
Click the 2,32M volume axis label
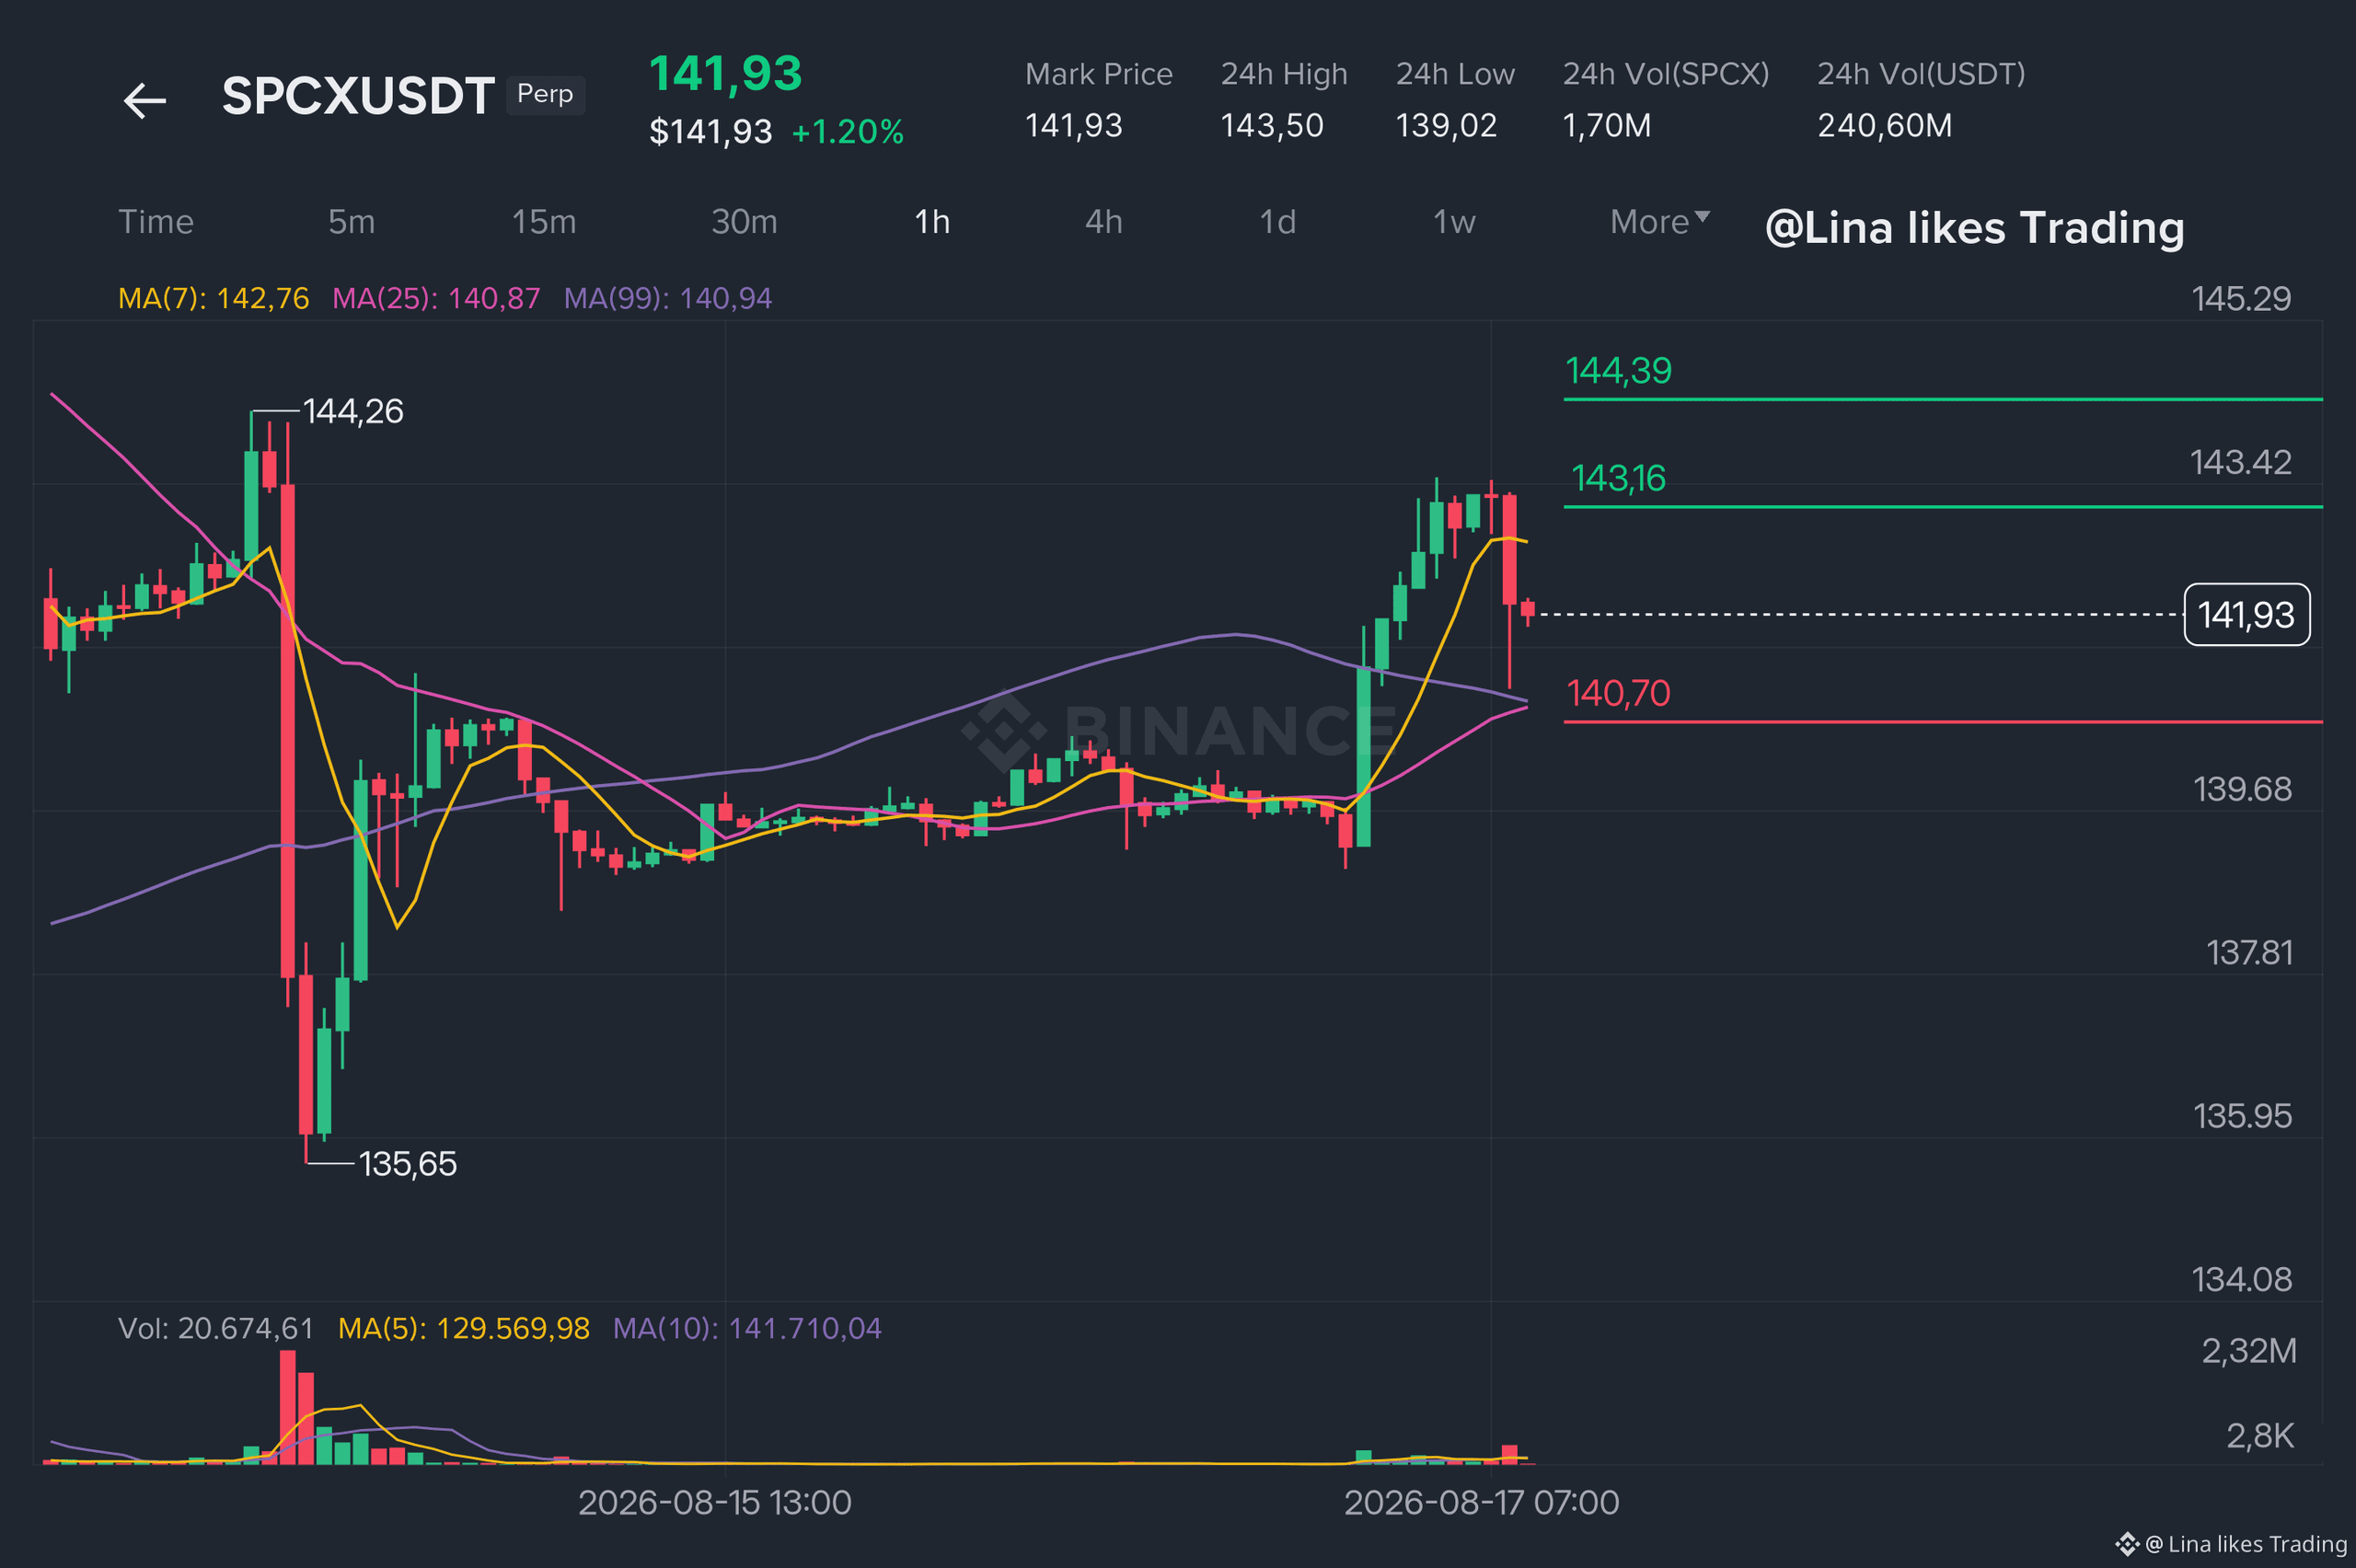point(2249,1351)
